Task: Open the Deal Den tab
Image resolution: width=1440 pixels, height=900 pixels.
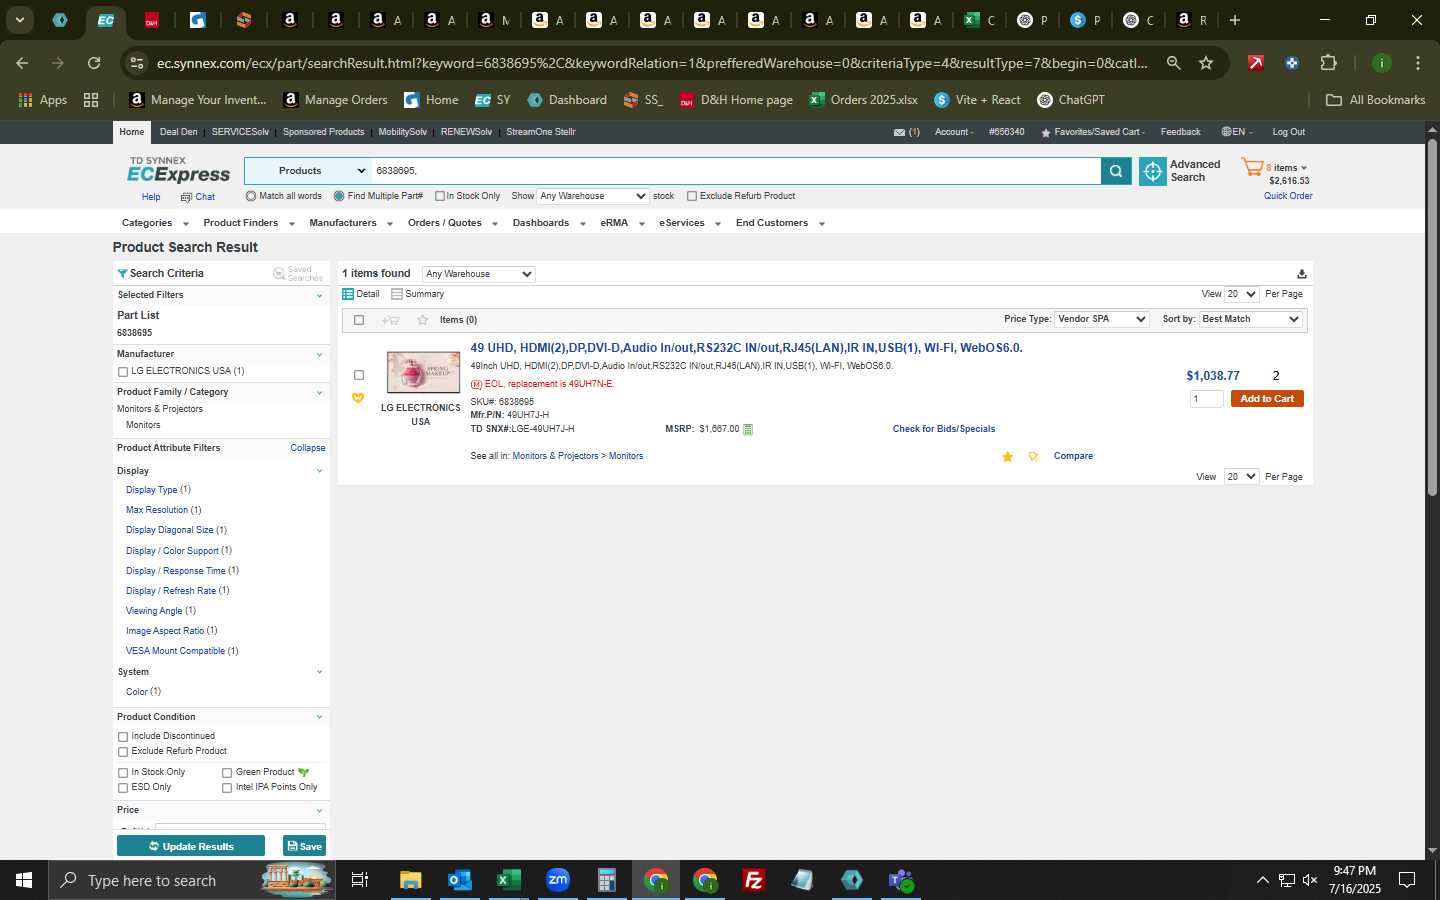Action: (x=179, y=132)
